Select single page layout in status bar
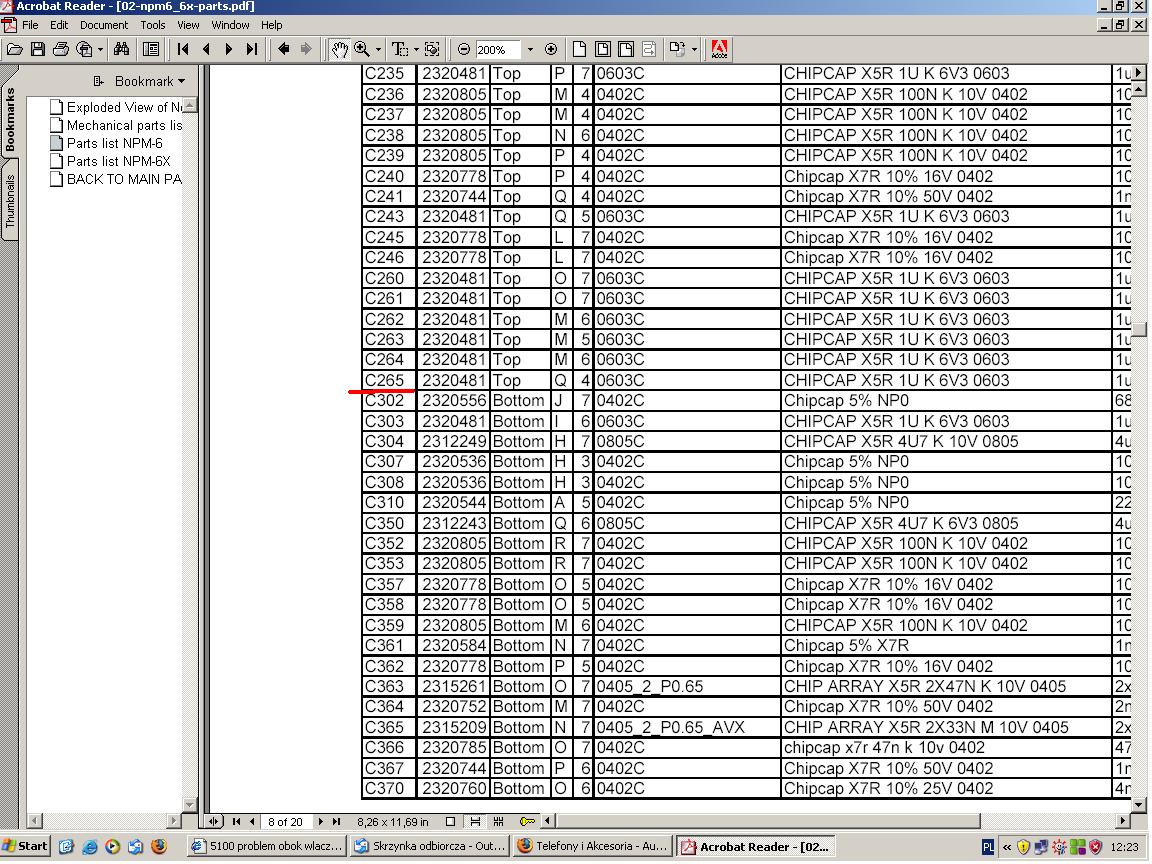Image resolution: width=1152 pixels, height=864 pixels. click(450, 821)
